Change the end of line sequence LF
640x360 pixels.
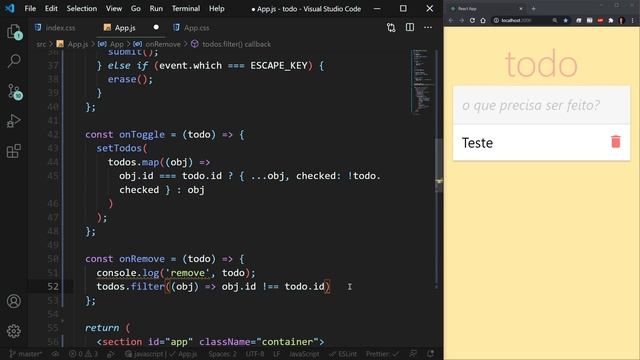tap(276, 354)
